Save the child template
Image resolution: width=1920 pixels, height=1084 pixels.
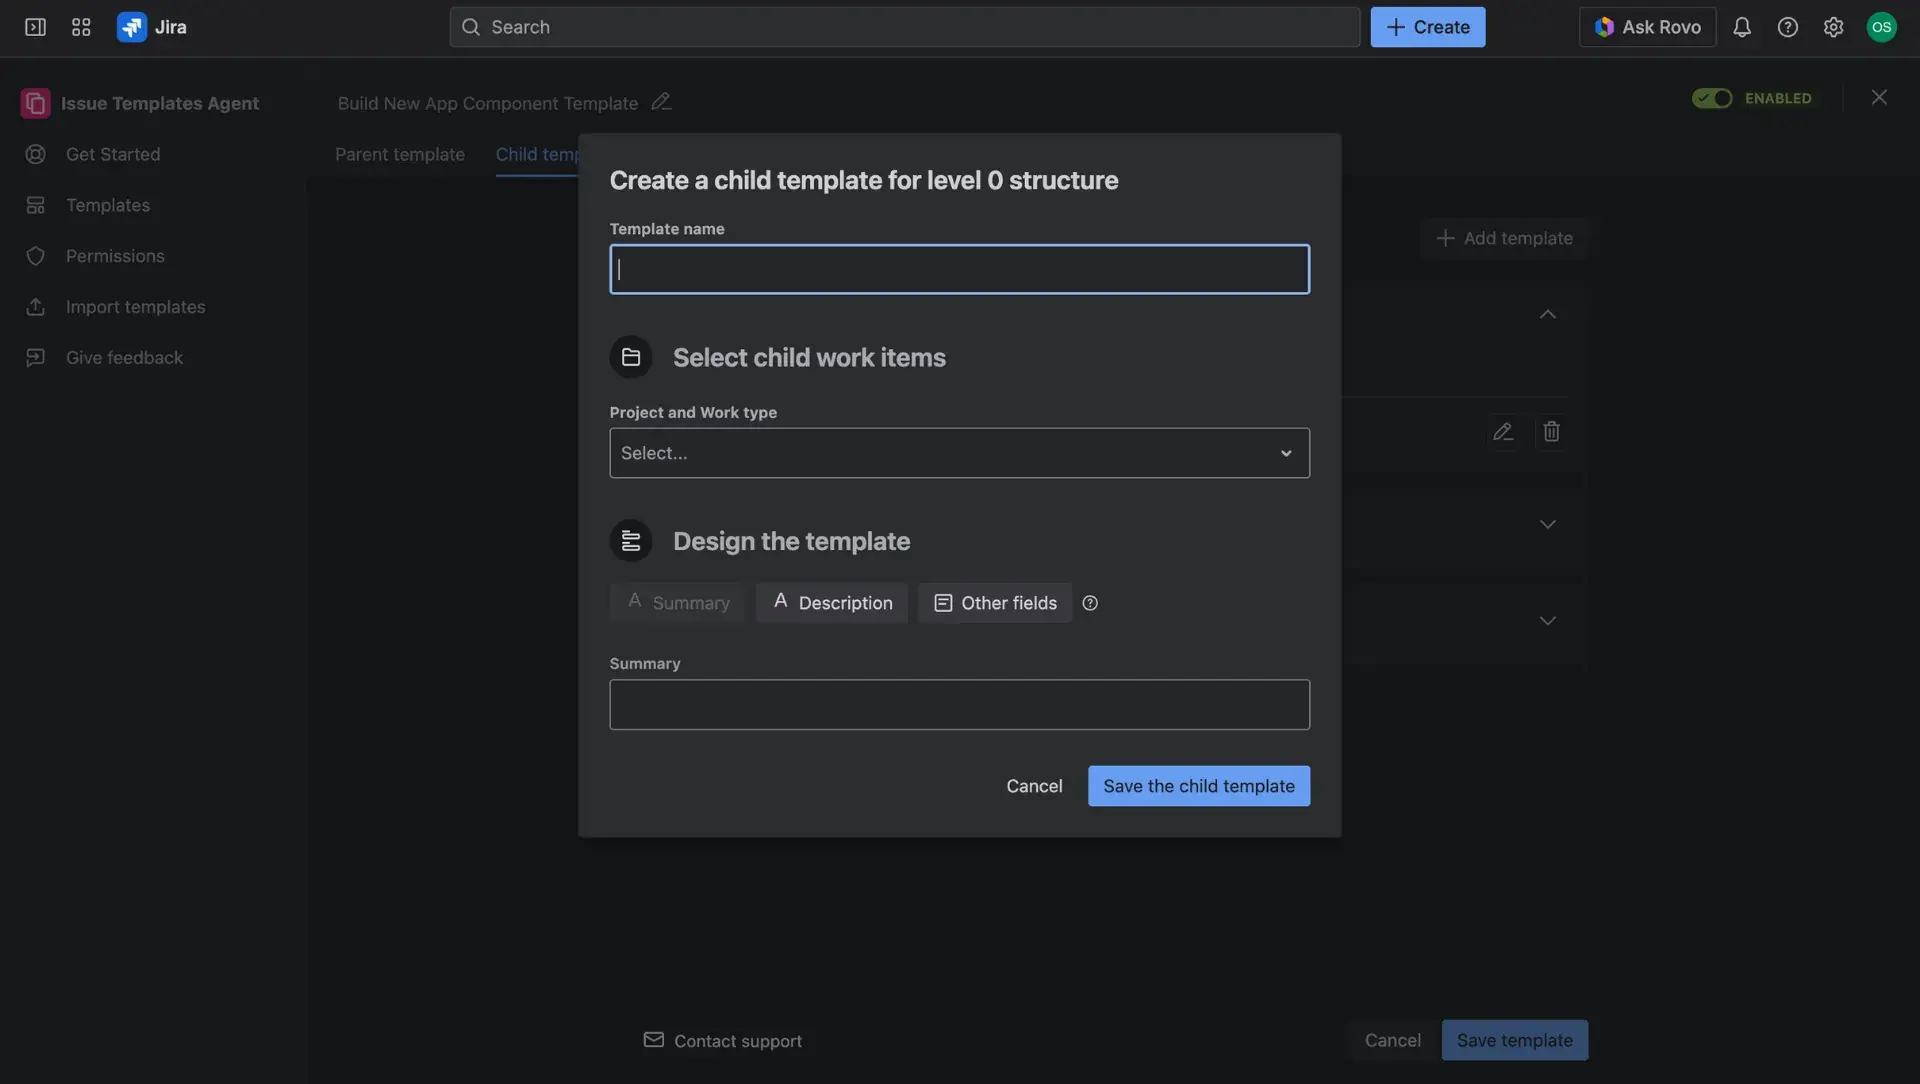click(x=1198, y=786)
